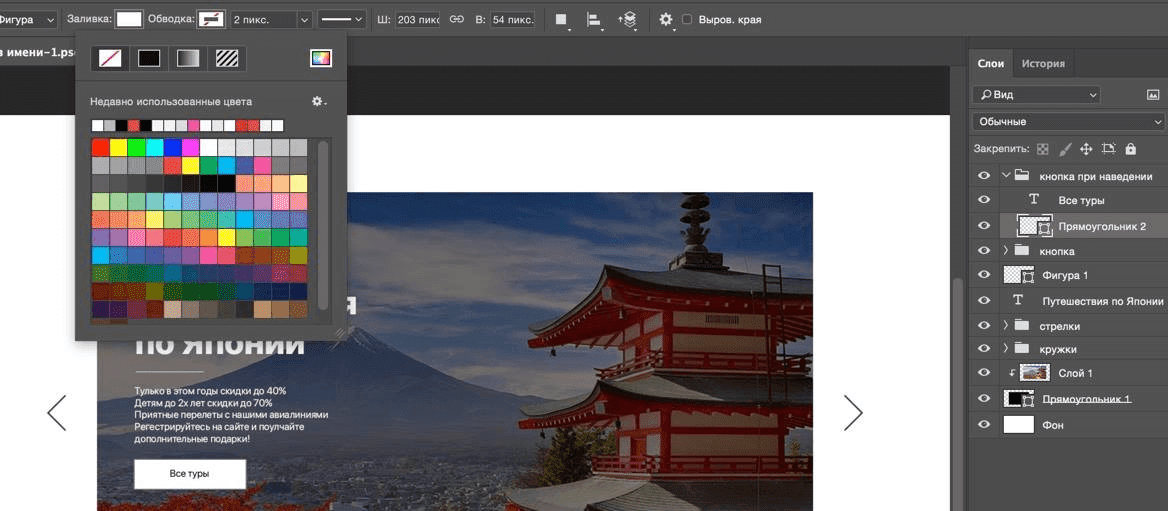Hide the Фон layer
This screenshot has height=511, width=1168.
(x=984, y=425)
